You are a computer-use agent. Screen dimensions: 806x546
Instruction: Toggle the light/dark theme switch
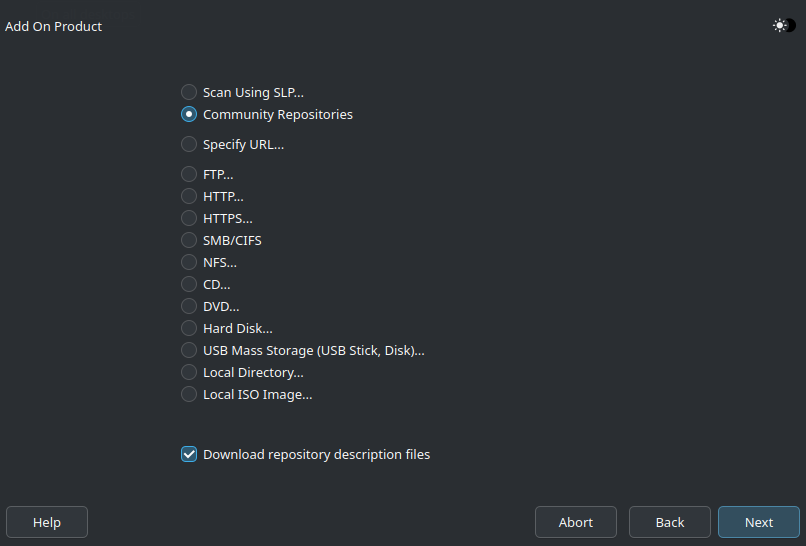(784, 26)
